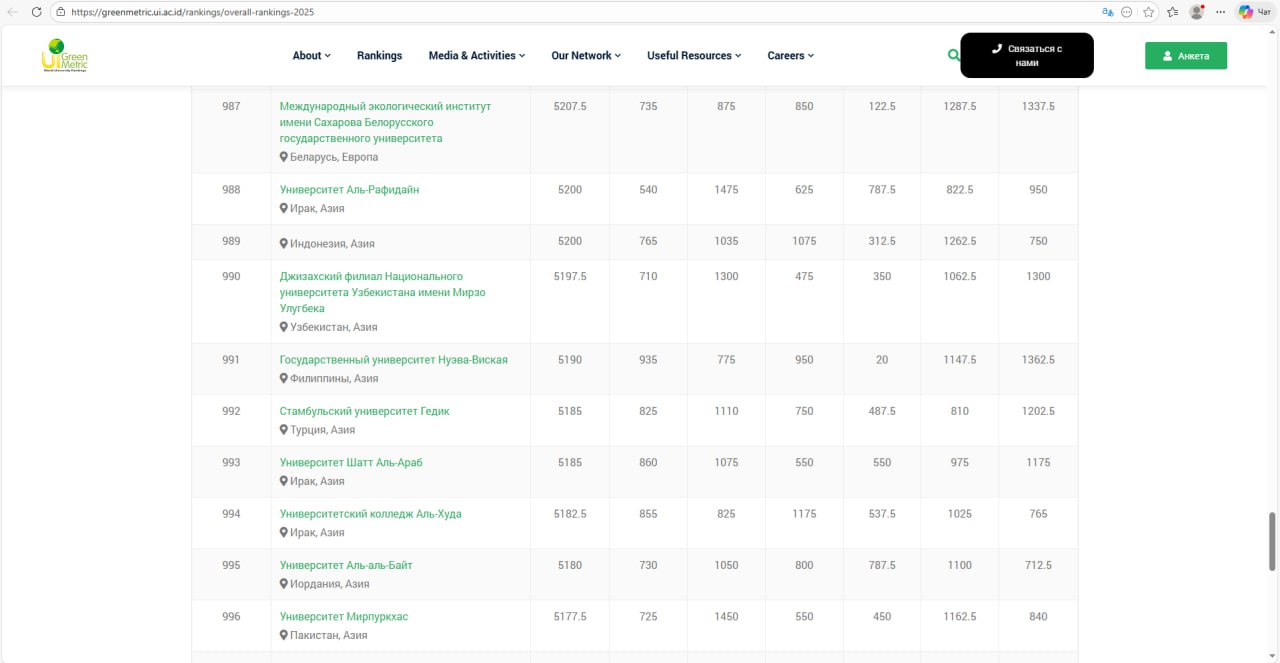This screenshot has height=663, width=1280.
Task: Open browser settings and more menu
Action: coord(1222,12)
